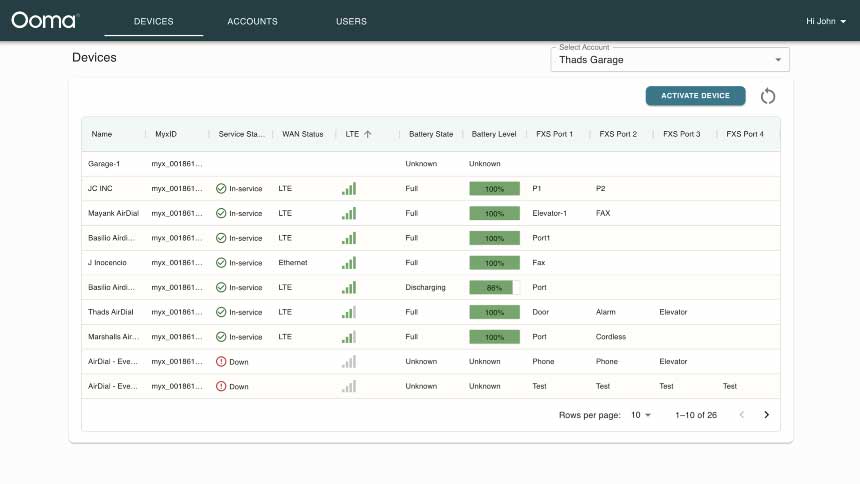Switch to the Accounts tab
The image size is (860, 484).
coord(252,21)
